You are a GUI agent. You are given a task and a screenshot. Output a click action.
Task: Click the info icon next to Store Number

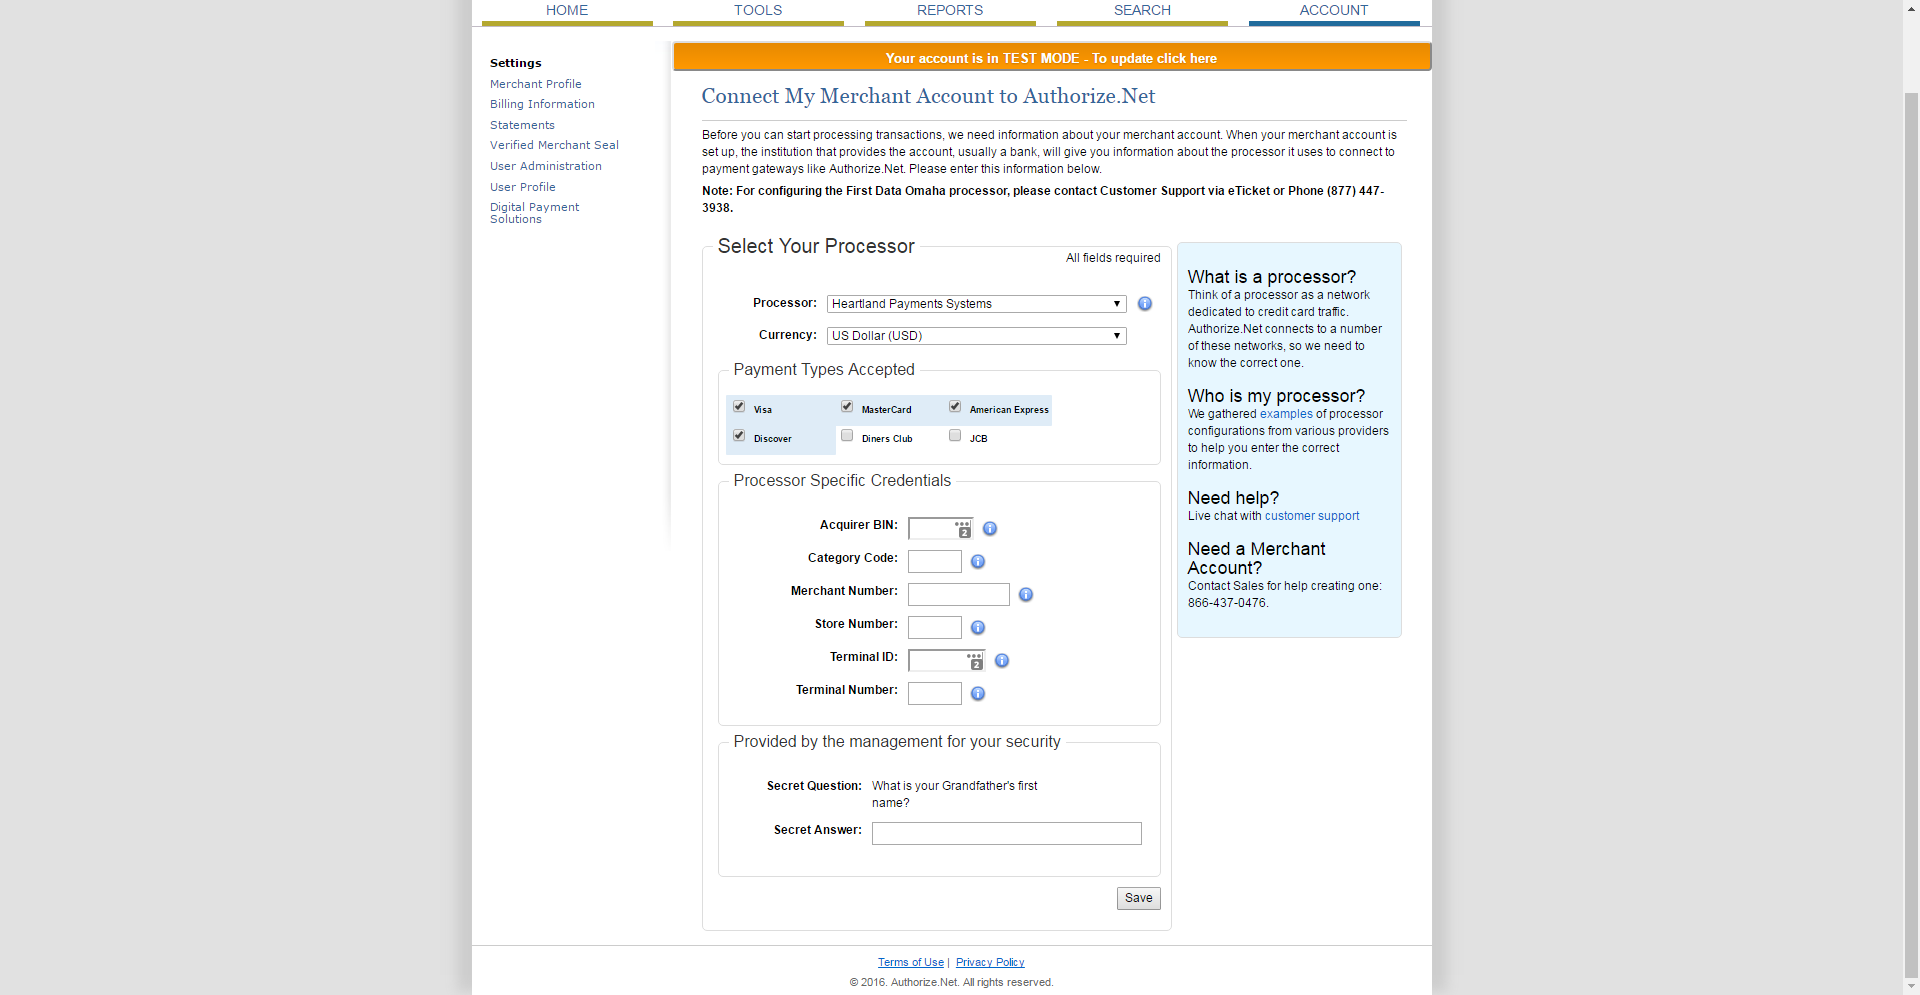click(978, 628)
